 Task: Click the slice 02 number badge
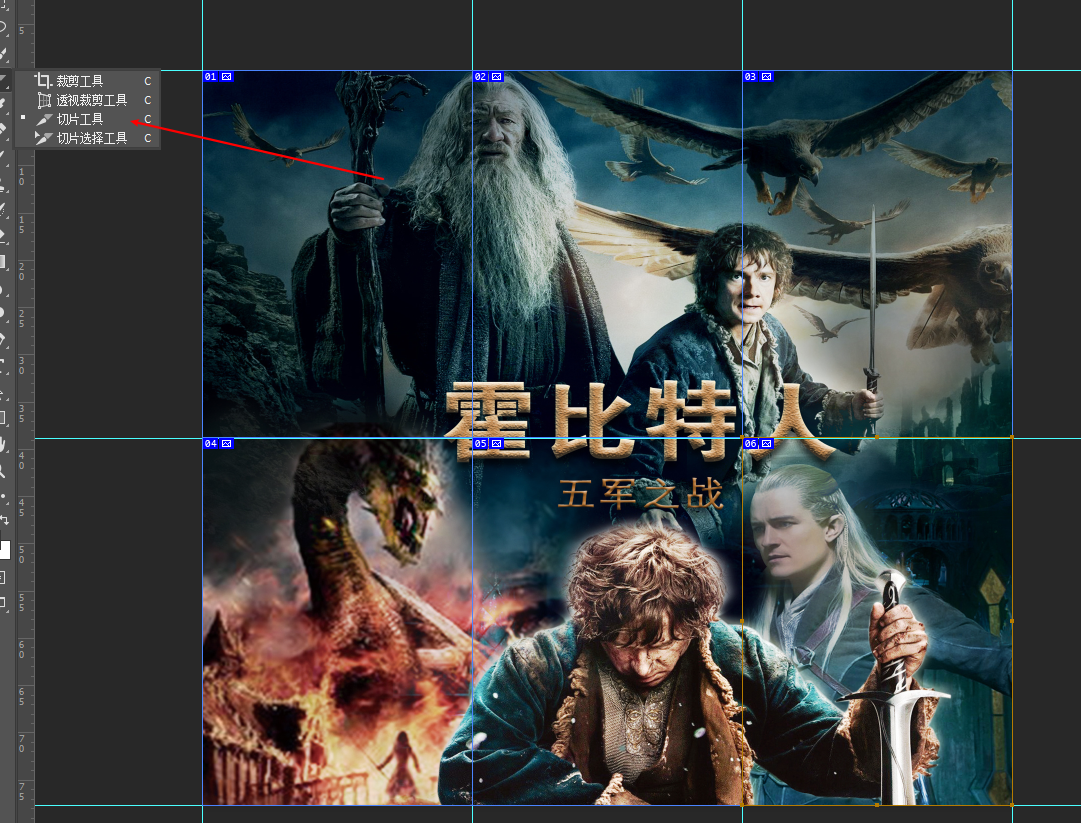coord(481,77)
